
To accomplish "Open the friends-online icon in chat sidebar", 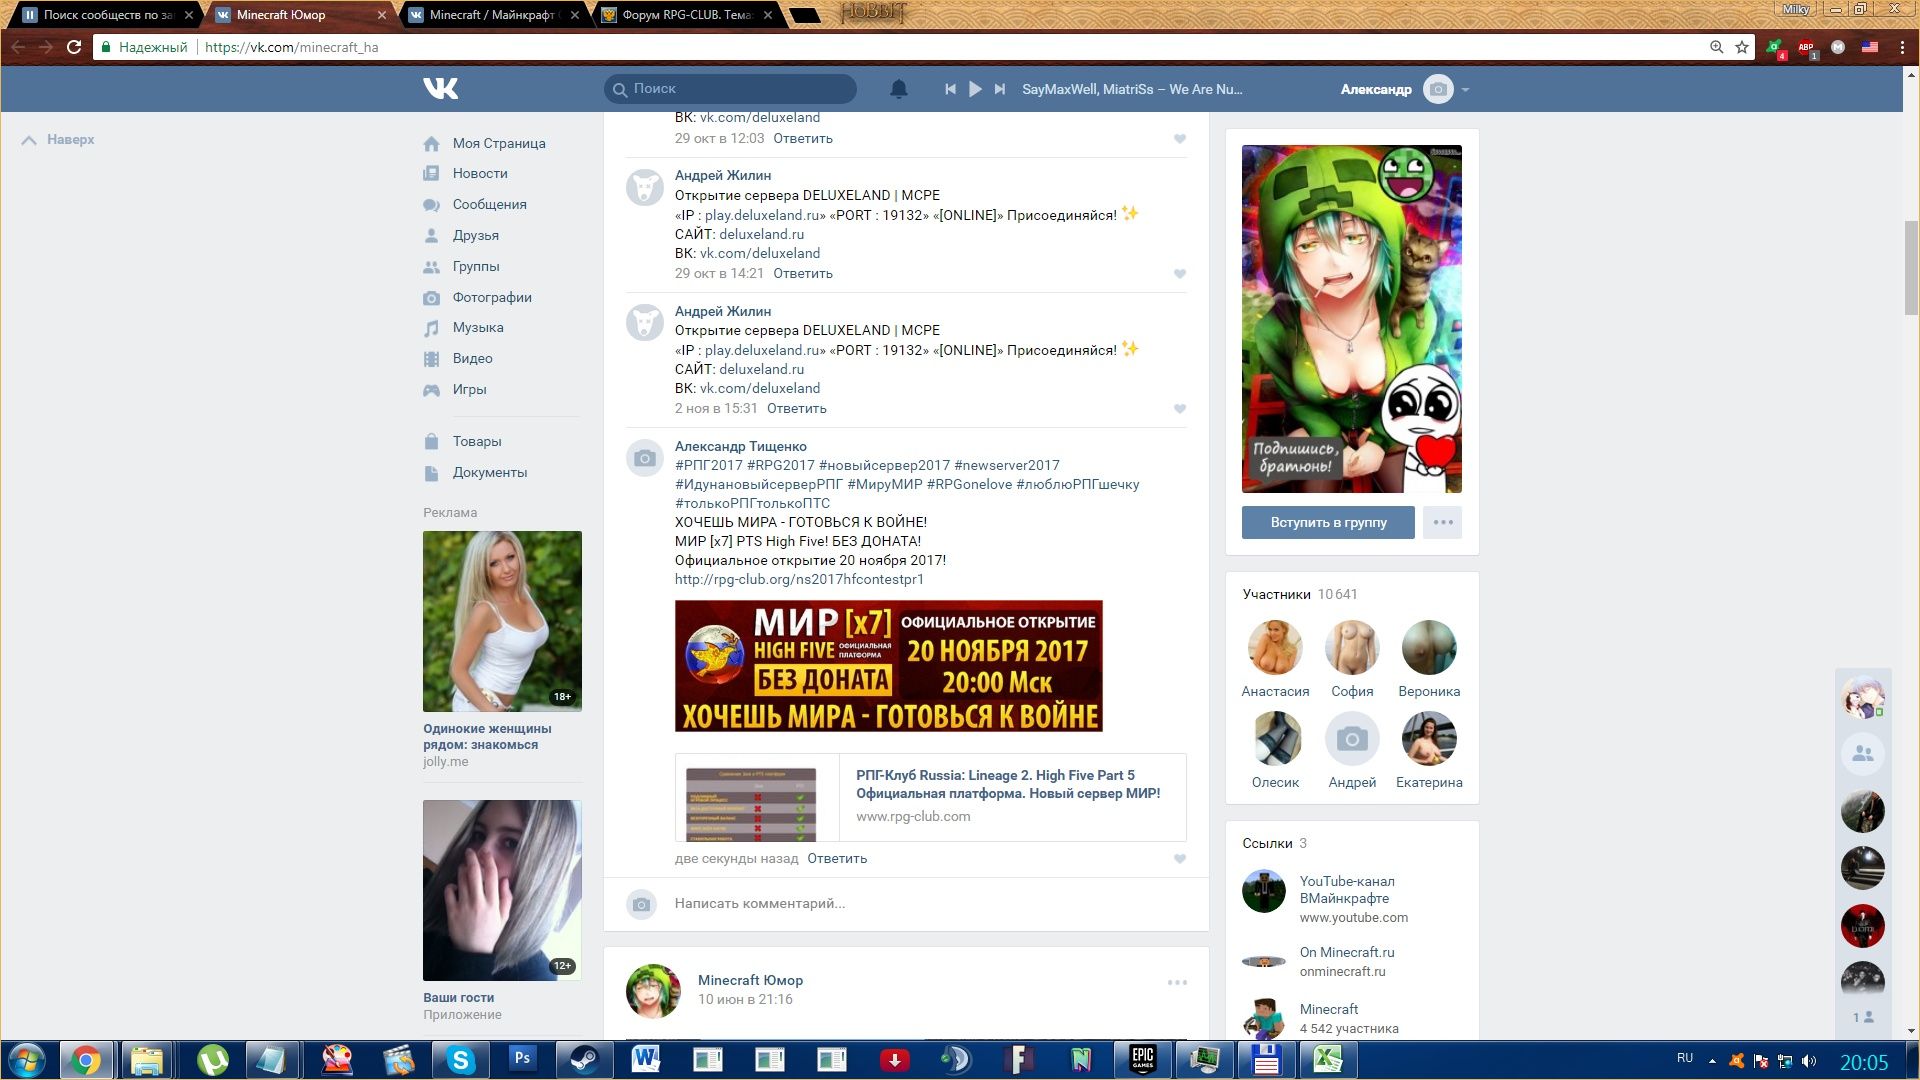I will [x=1862, y=754].
